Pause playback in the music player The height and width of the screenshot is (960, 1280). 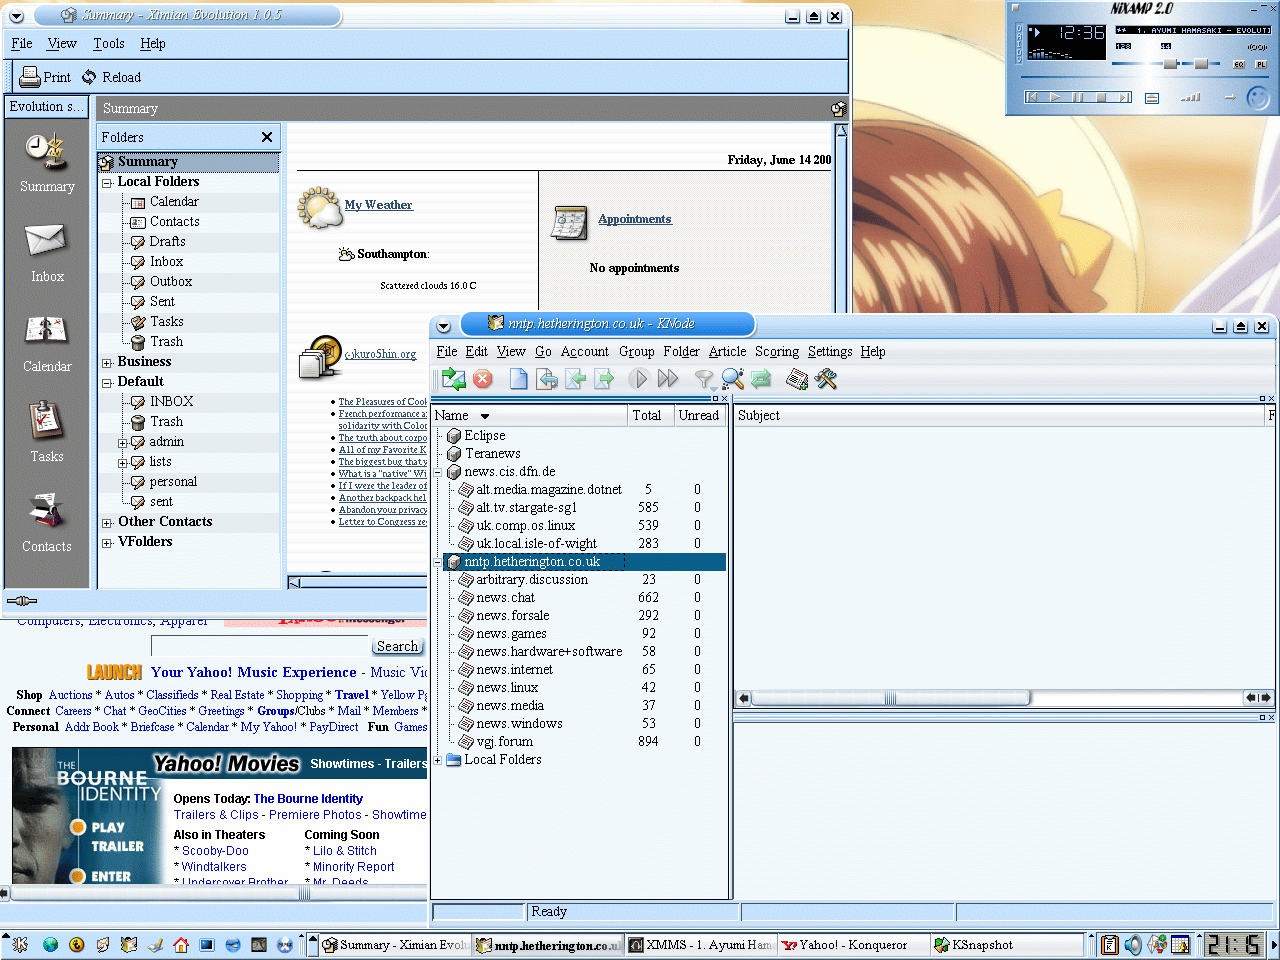coord(1077,97)
